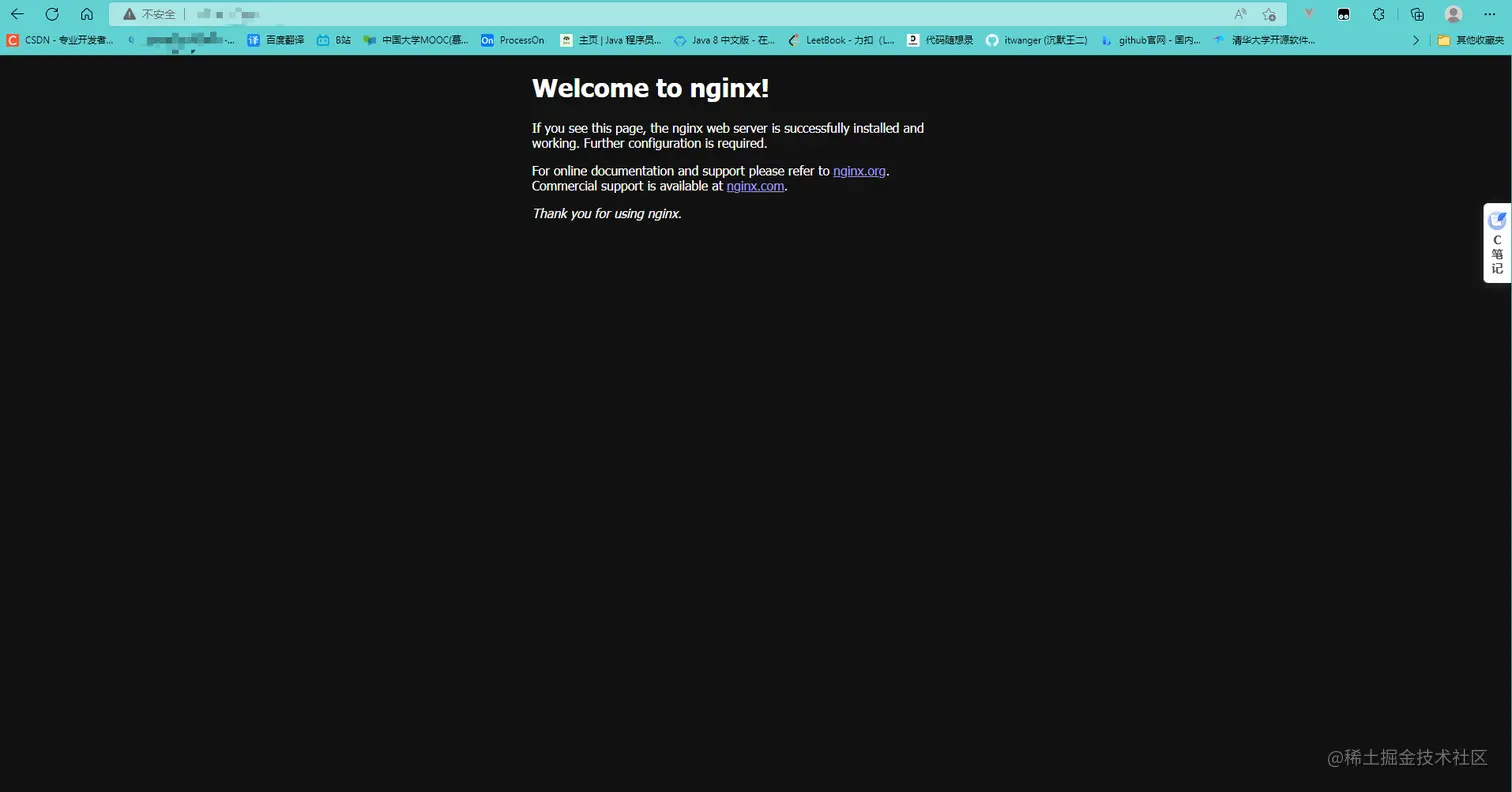Follow the nginx.com link
Screen dimensions: 1512x792
pyautogui.click(x=755, y=186)
